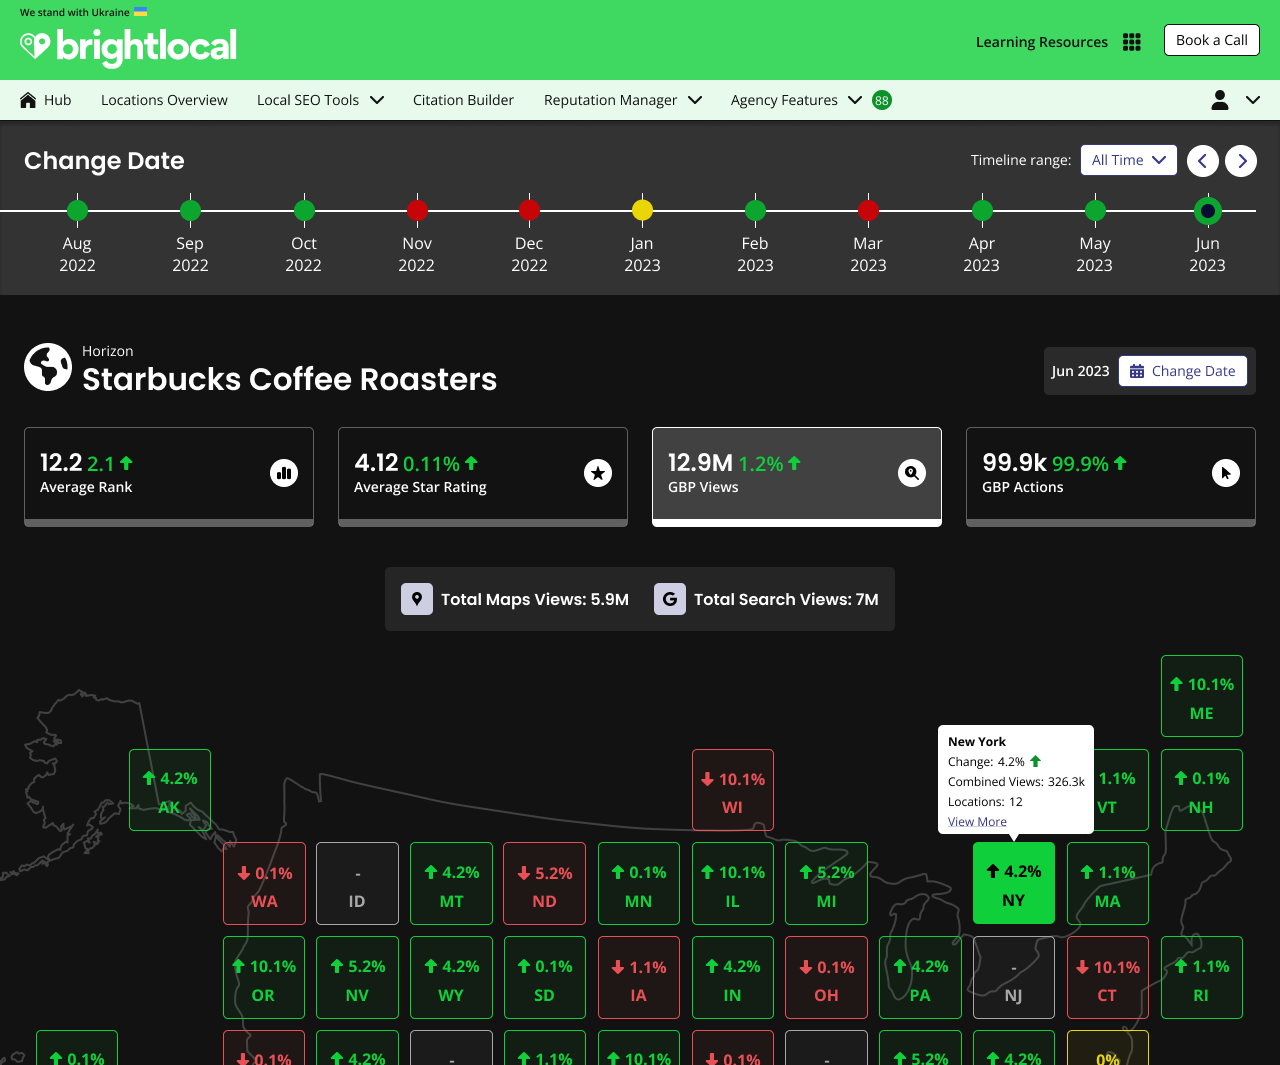Click the NJ state tile
This screenshot has width=1280, height=1065.
pyautogui.click(x=1014, y=977)
